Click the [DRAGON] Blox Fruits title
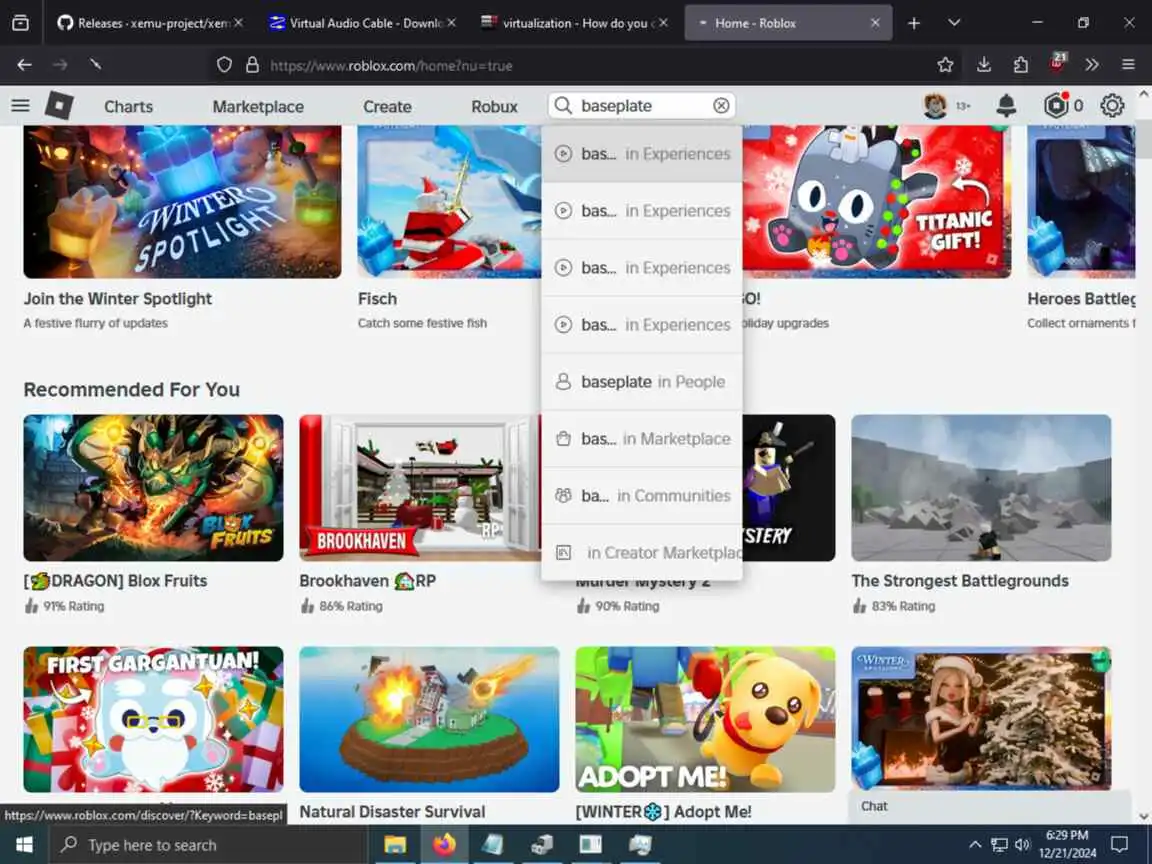The width and height of the screenshot is (1152, 864). [x=115, y=580]
